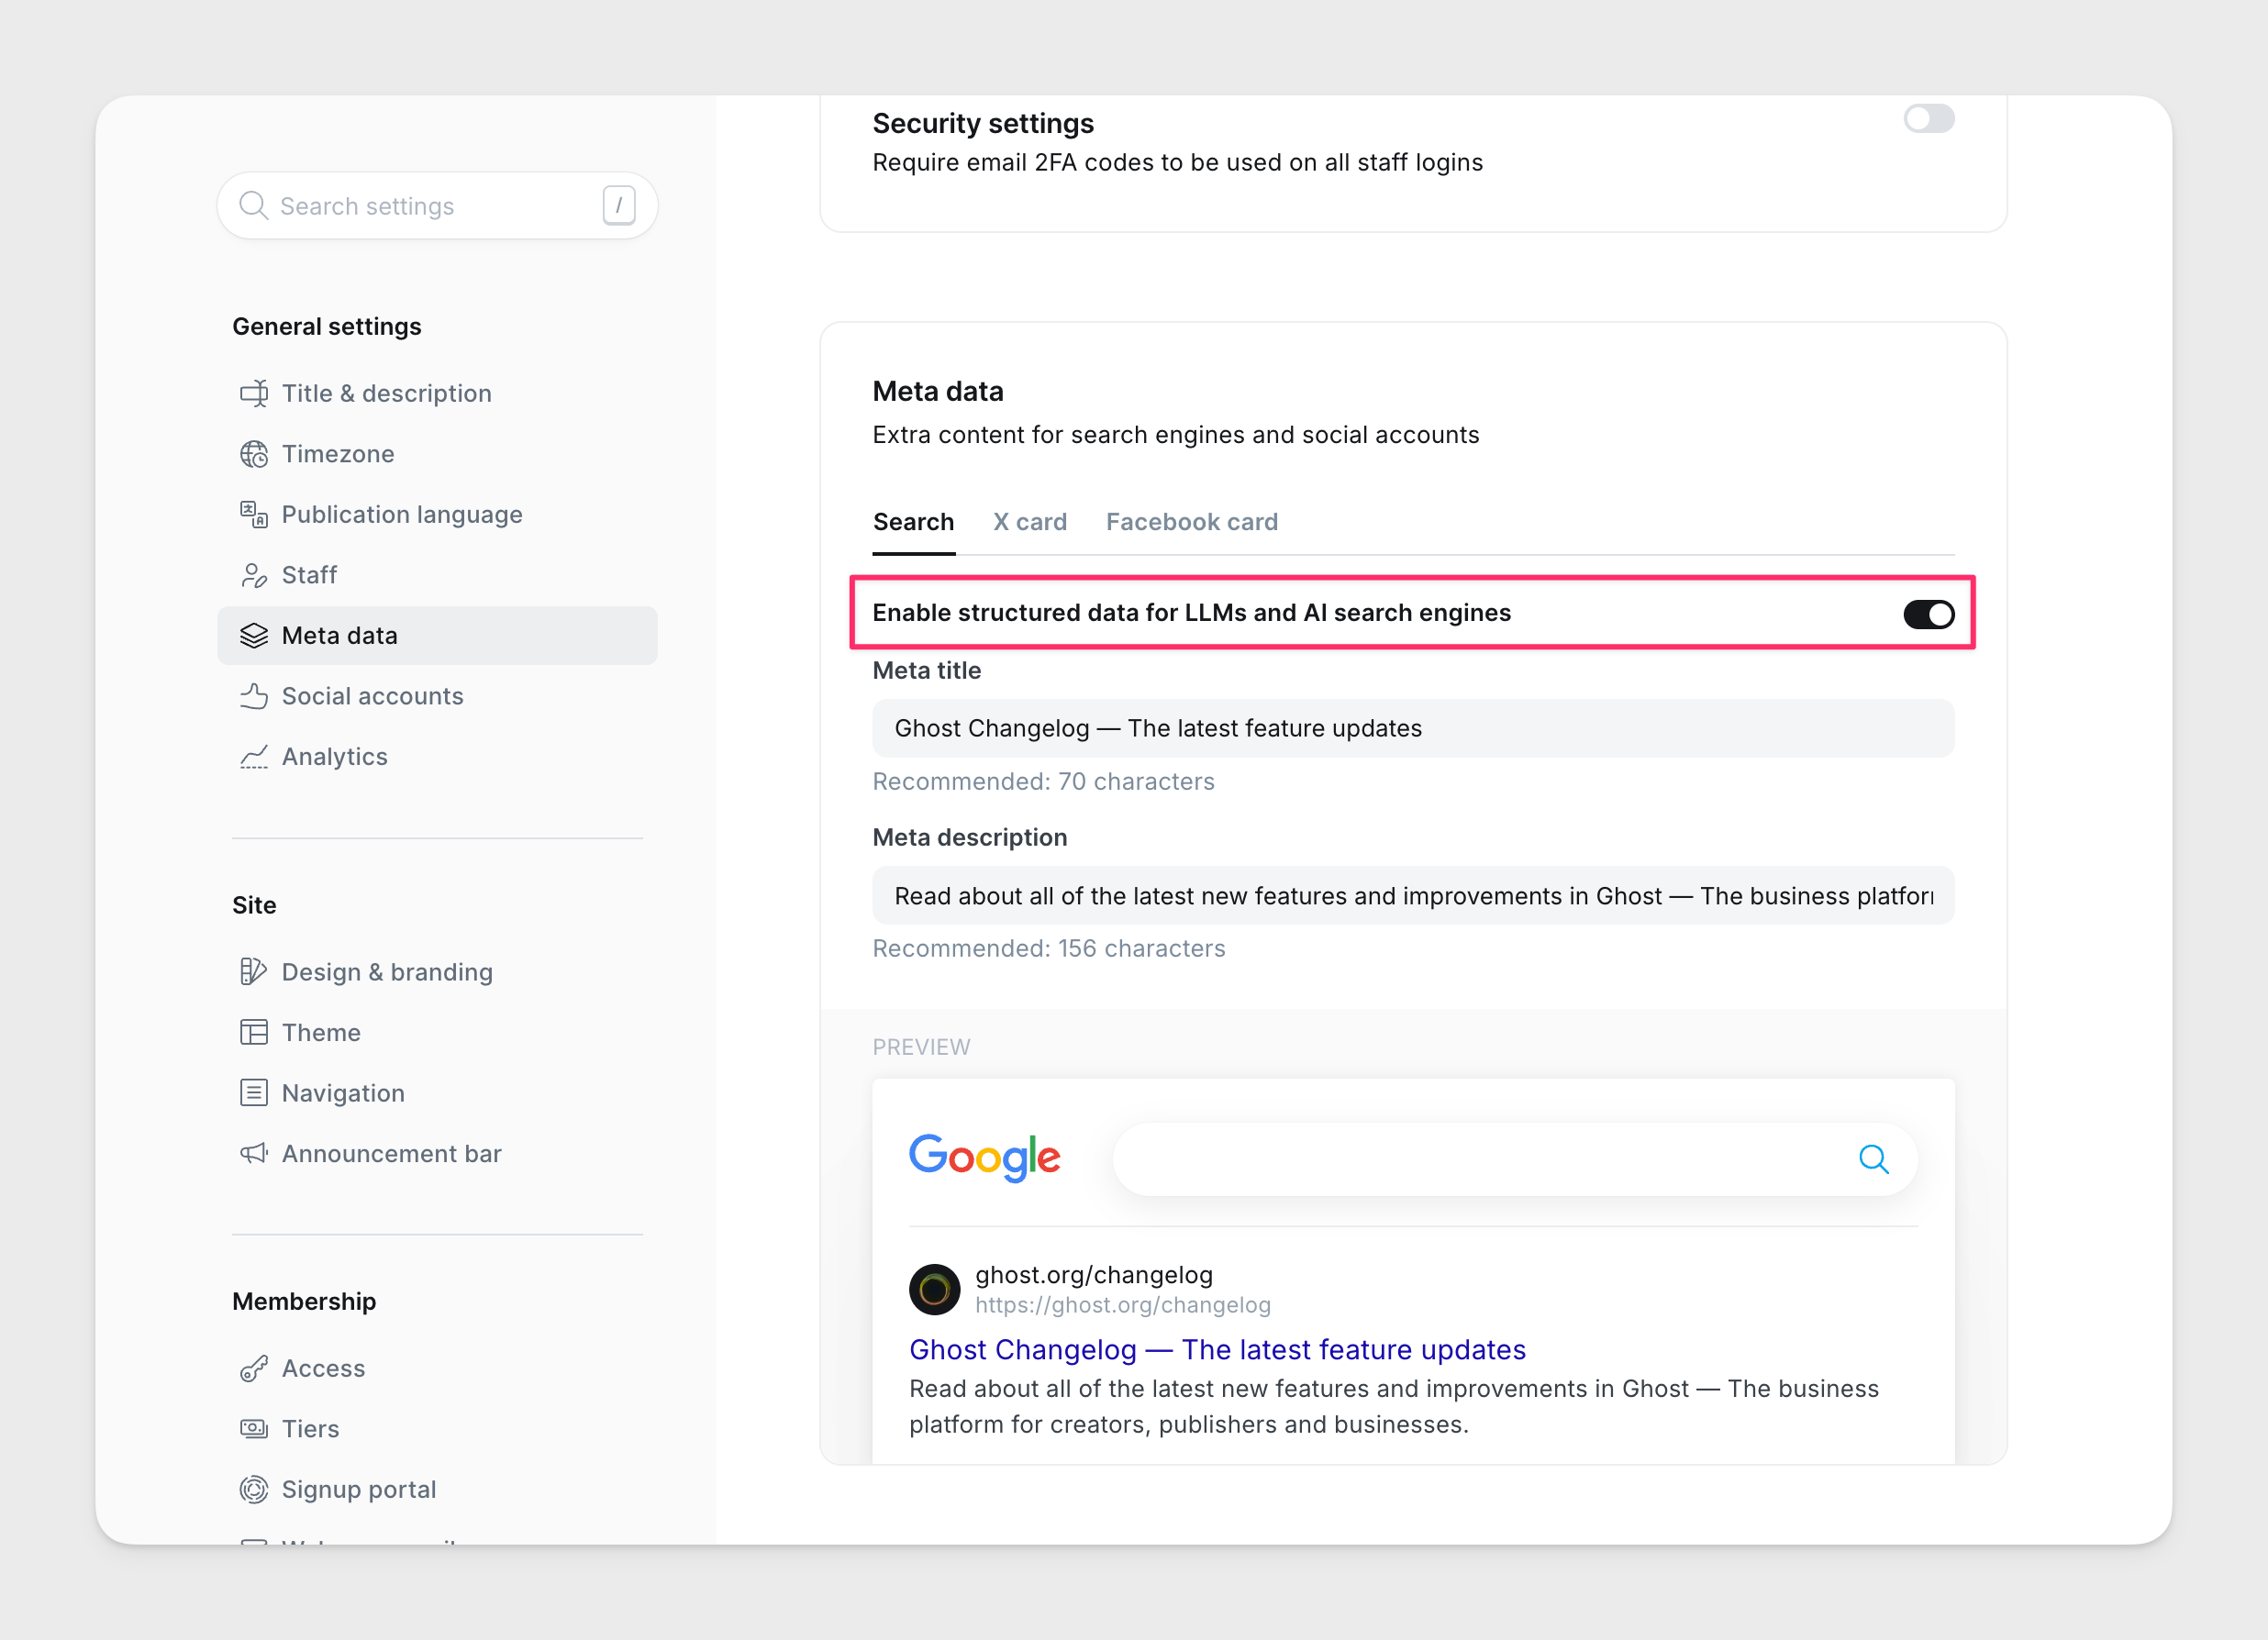Disable structured data for LLMs toggle
This screenshot has height=1640, width=2268.
pyautogui.click(x=1928, y=614)
